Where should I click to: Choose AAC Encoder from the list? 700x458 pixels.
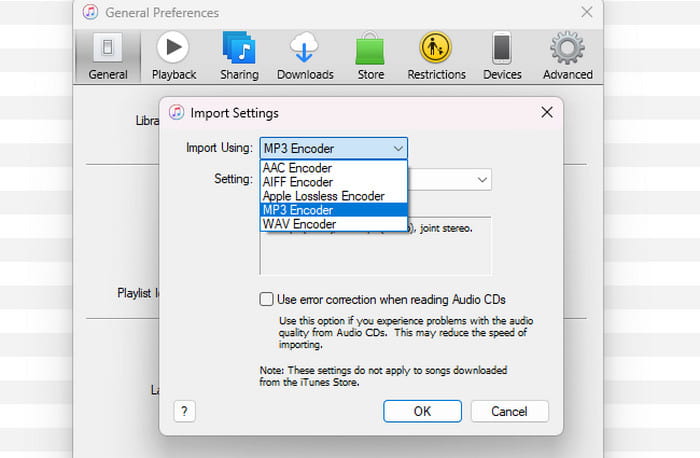click(x=333, y=168)
